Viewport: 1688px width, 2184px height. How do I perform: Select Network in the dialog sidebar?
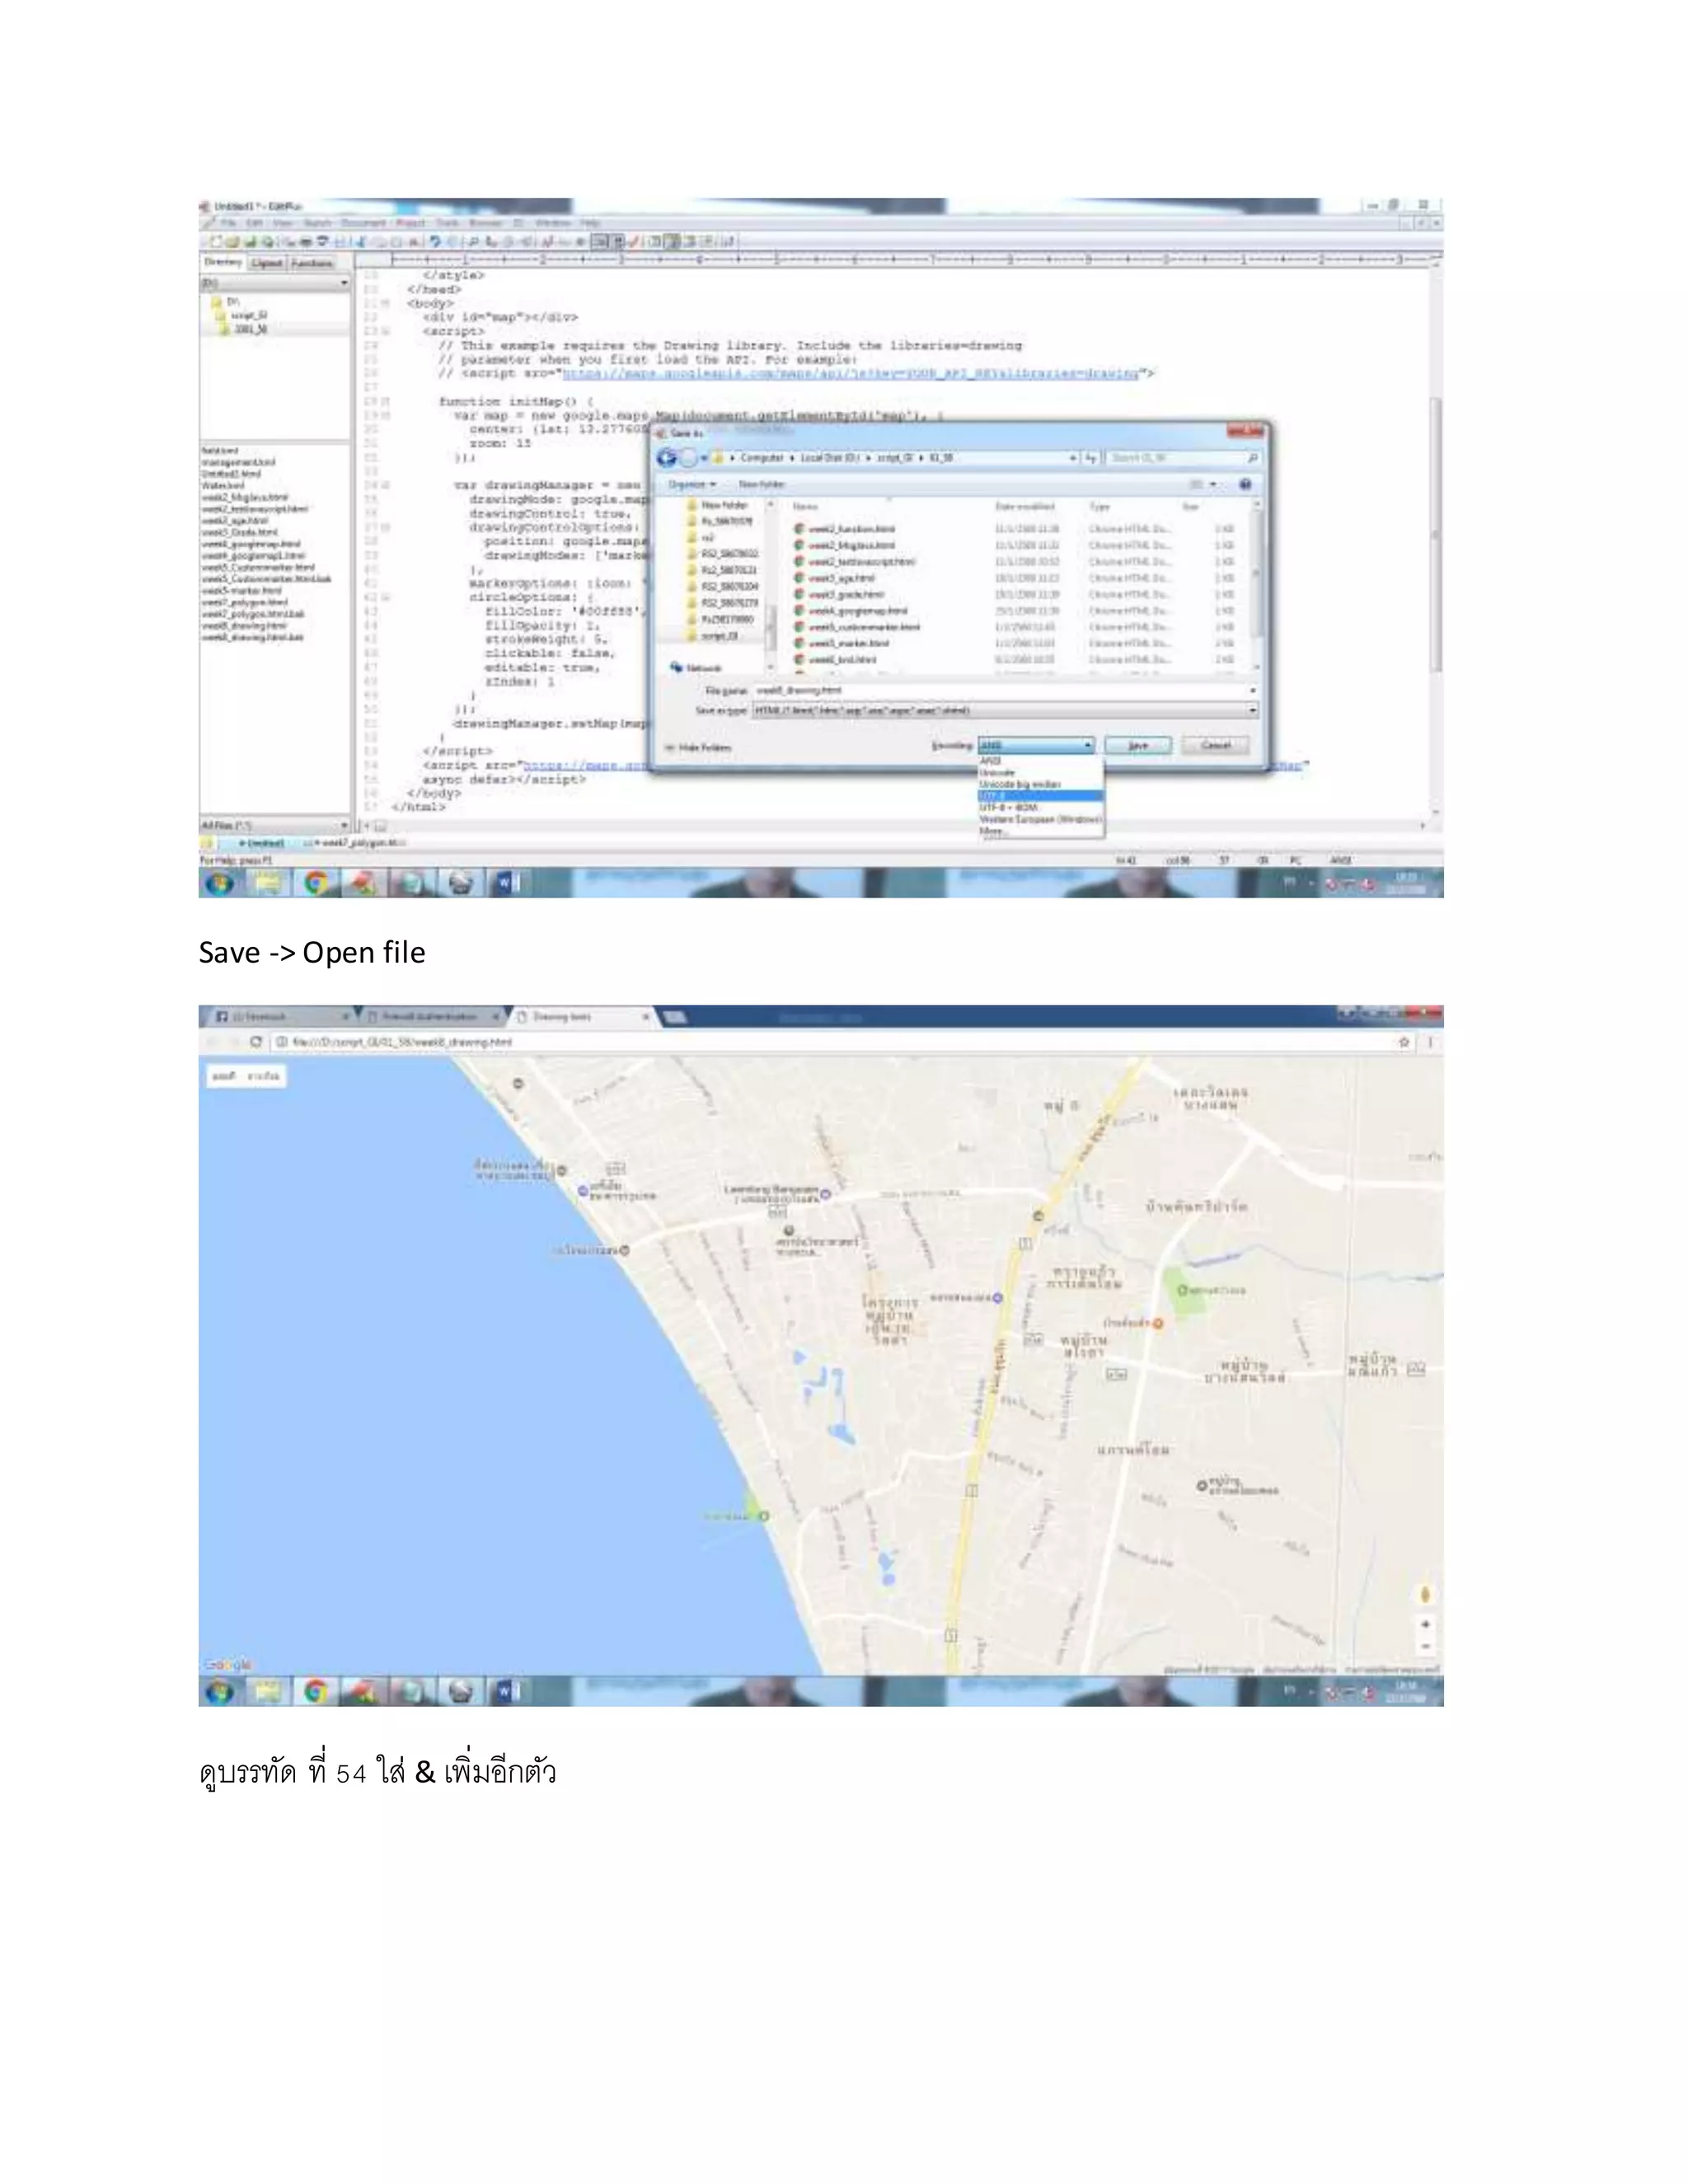click(x=697, y=667)
